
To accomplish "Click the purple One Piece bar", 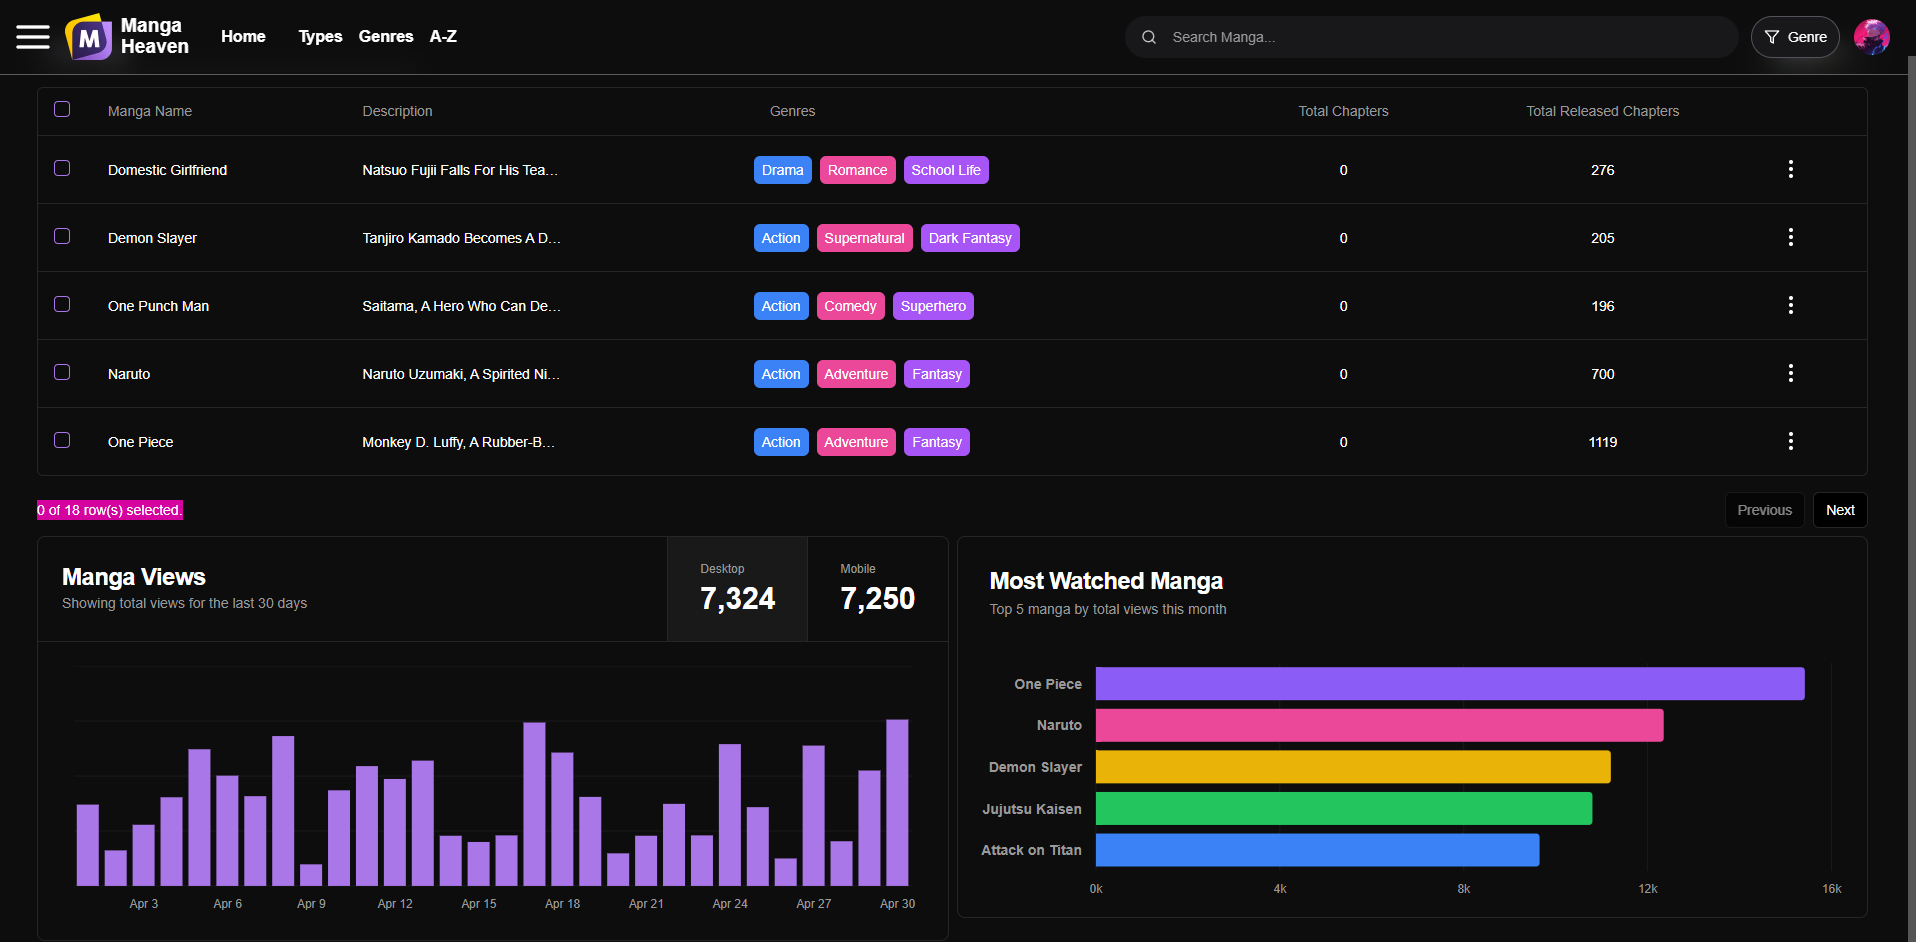I will click(1450, 684).
